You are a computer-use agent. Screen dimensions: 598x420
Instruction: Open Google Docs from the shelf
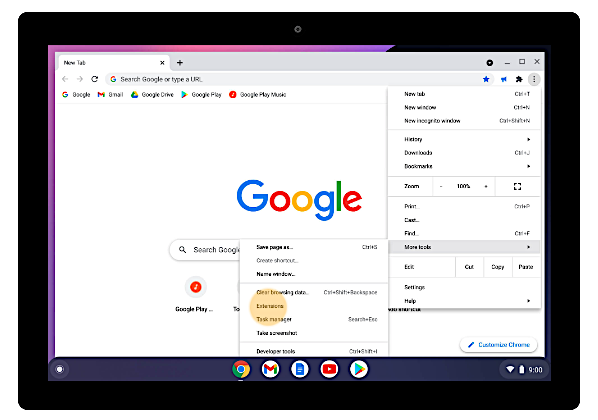coord(300,369)
